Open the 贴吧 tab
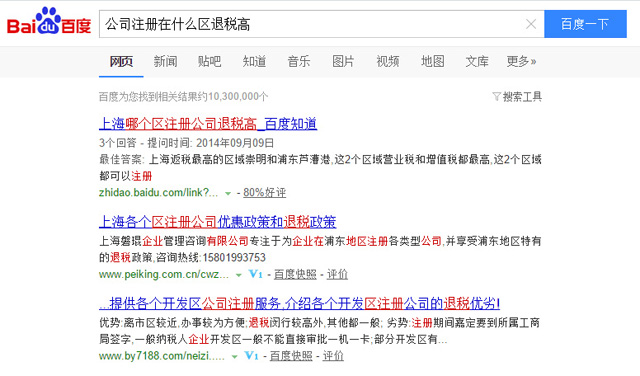This screenshot has width=640, height=376. click(209, 61)
